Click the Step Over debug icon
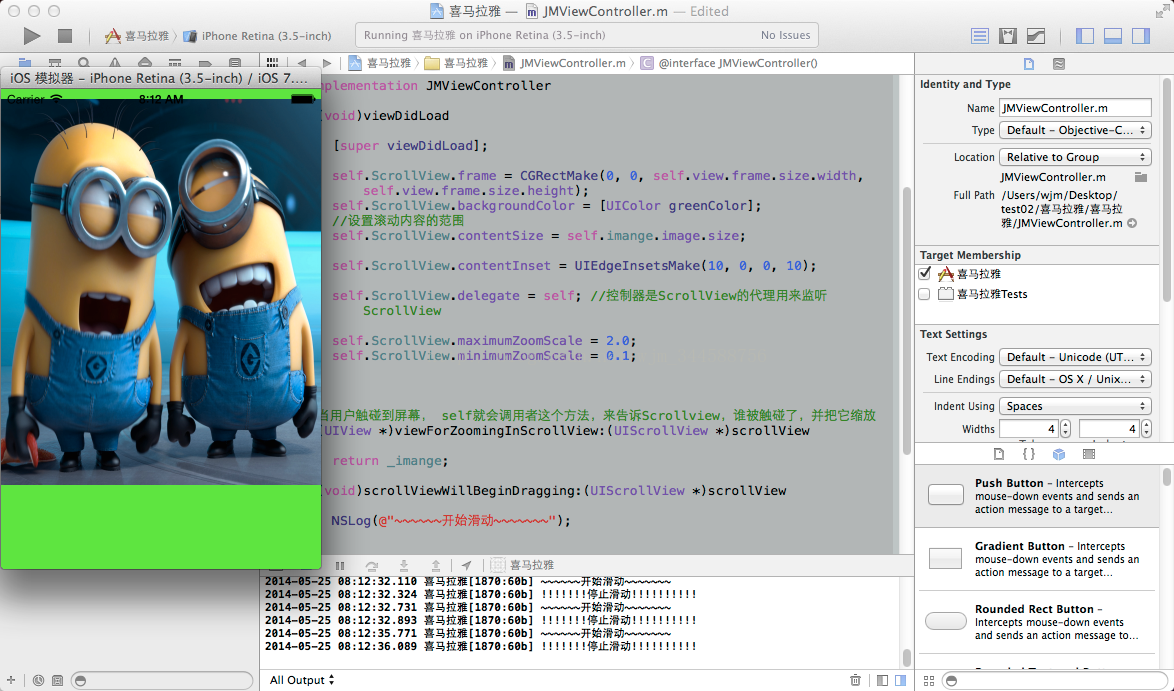This screenshot has height=691, width=1174. [x=371, y=565]
